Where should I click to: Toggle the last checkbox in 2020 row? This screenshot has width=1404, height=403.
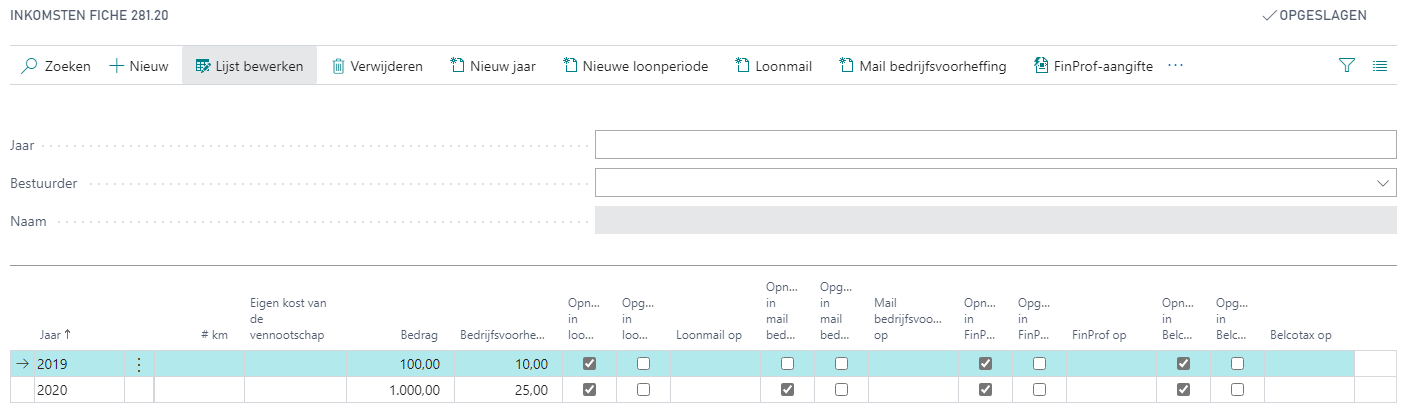coord(1238,390)
